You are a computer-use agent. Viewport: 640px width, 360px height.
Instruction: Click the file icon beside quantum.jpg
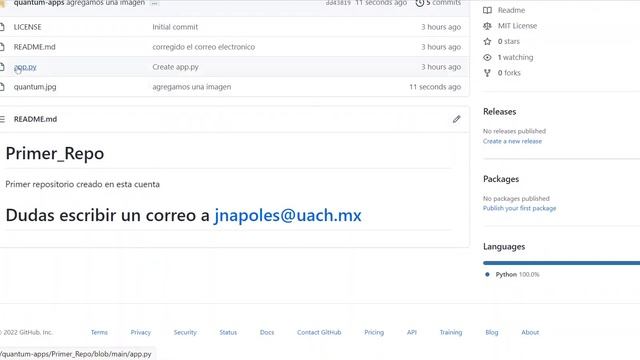(x=2, y=87)
